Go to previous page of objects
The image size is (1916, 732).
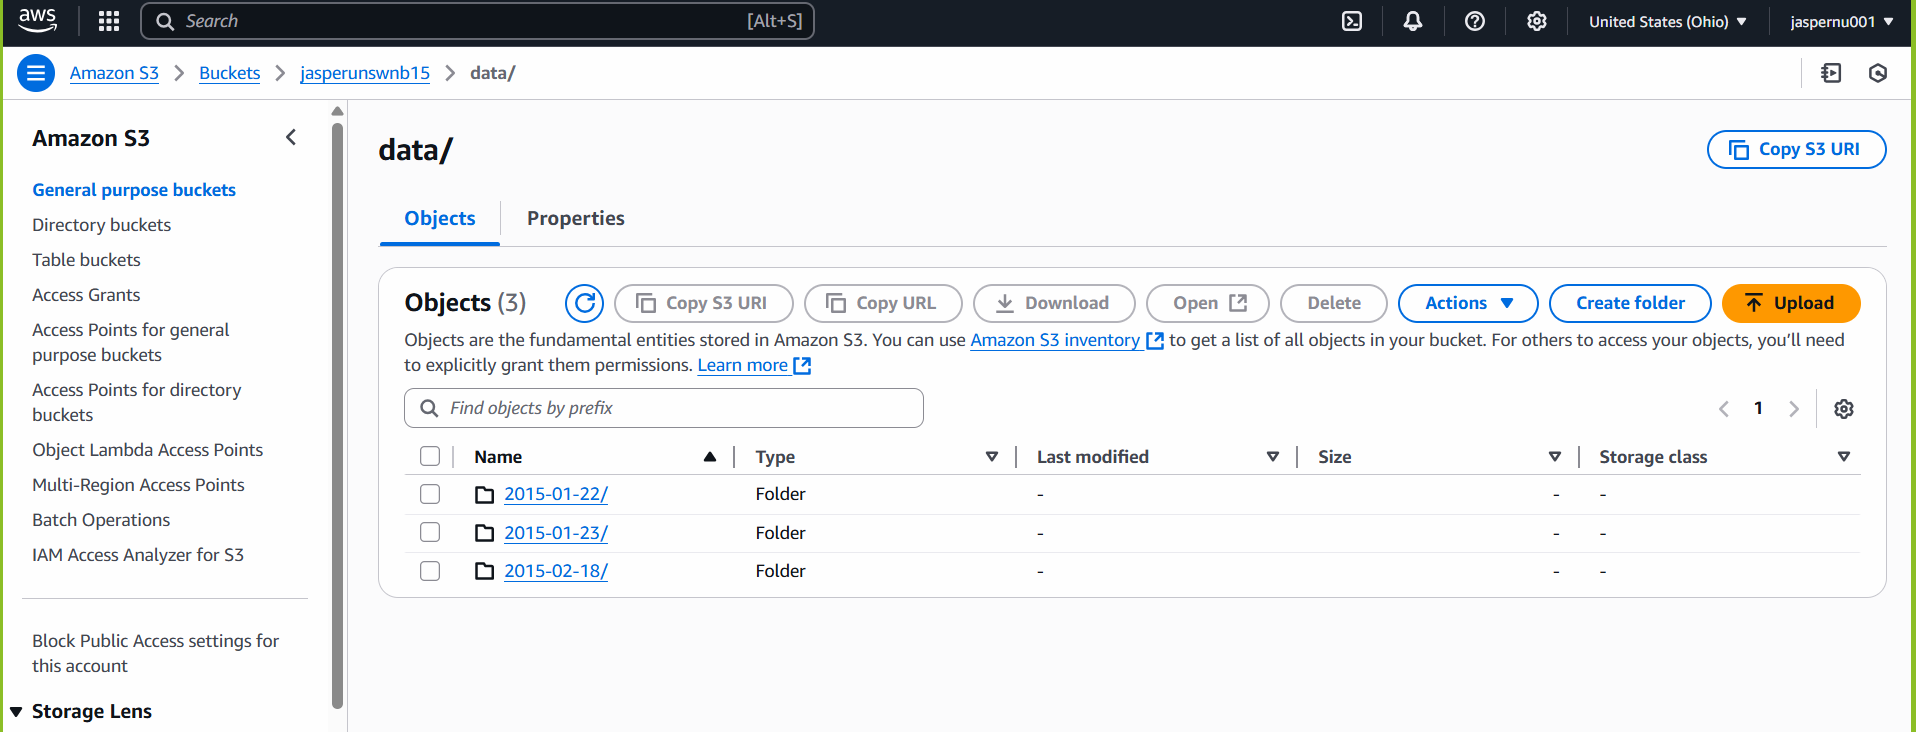[1724, 408]
